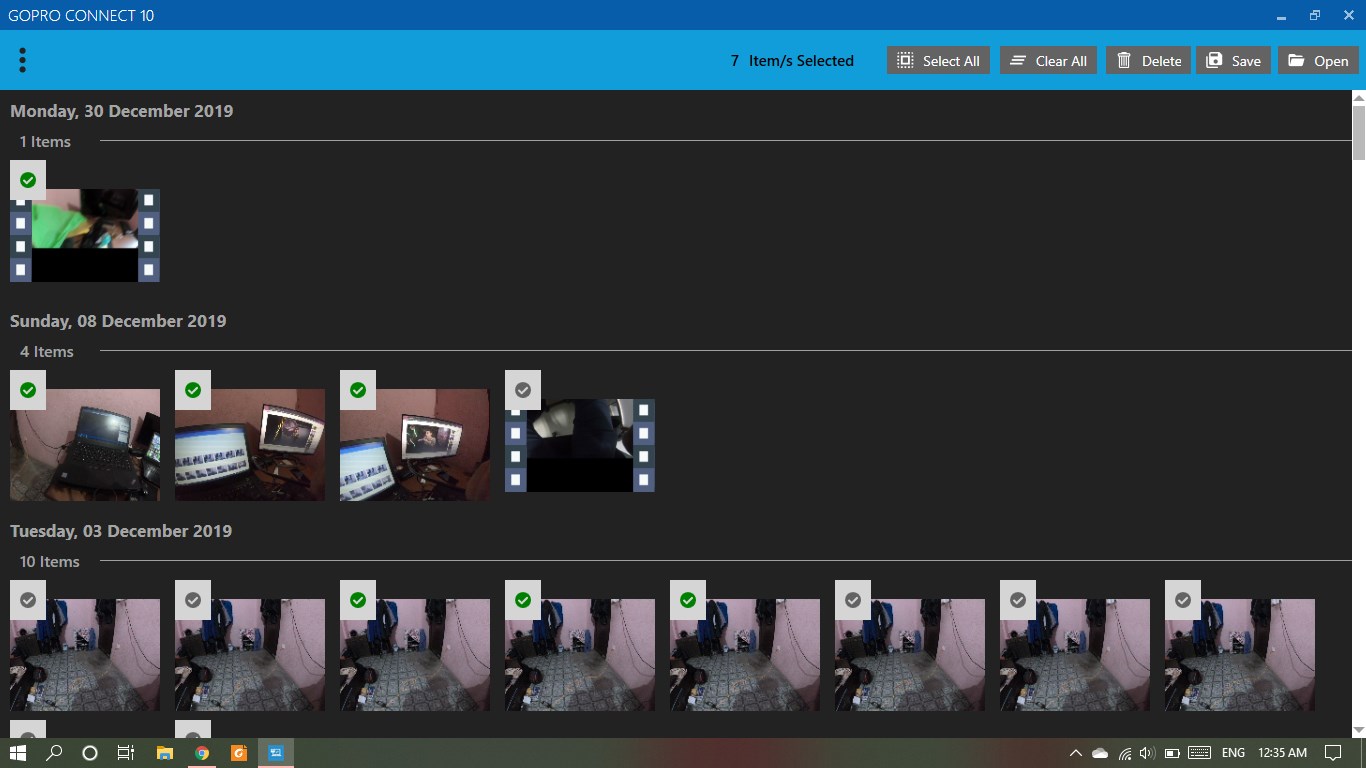Click the 'Monday, 30 December 2019' heading
This screenshot has width=1366, height=768.
(122, 111)
